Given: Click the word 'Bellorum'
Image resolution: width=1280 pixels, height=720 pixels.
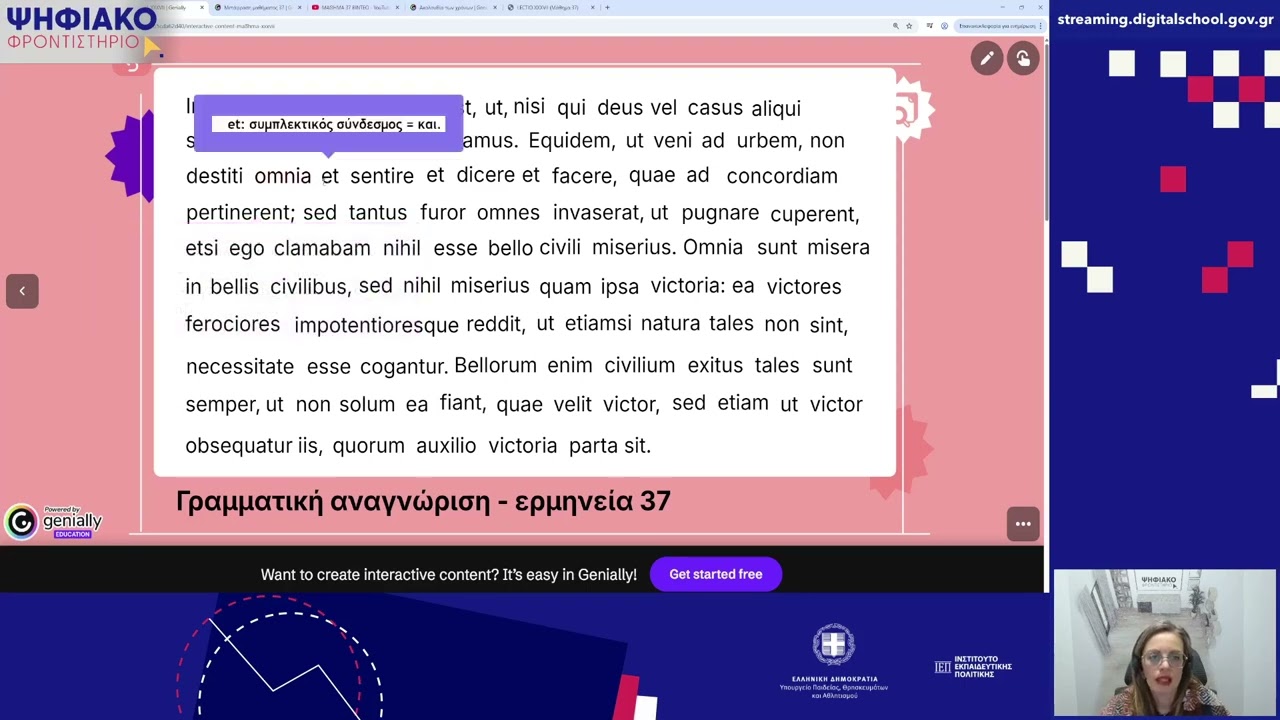Looking at the screenshot, I should 495,365.
